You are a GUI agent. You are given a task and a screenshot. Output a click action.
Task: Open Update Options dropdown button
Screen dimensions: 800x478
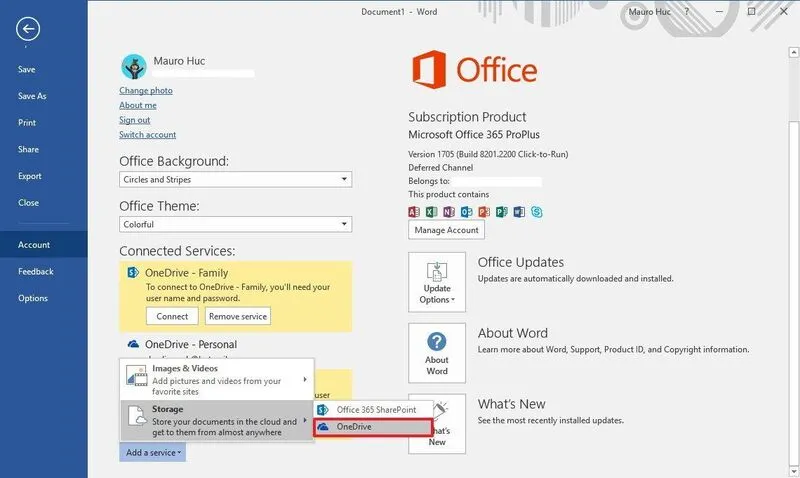[x=437, y=282]
